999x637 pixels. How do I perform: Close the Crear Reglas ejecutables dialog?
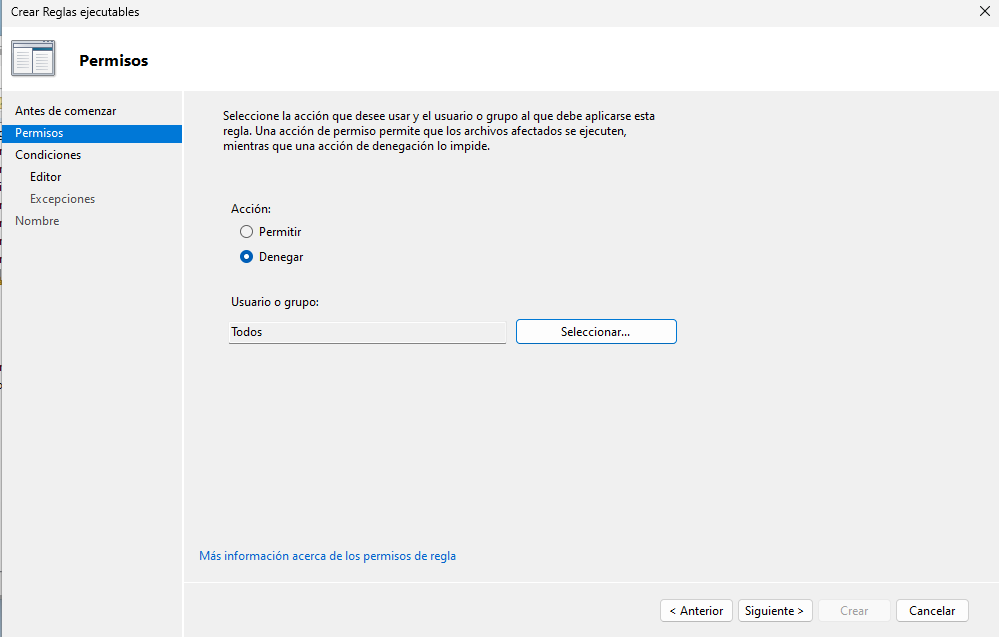pyautogui.click(x=986, y=12)
